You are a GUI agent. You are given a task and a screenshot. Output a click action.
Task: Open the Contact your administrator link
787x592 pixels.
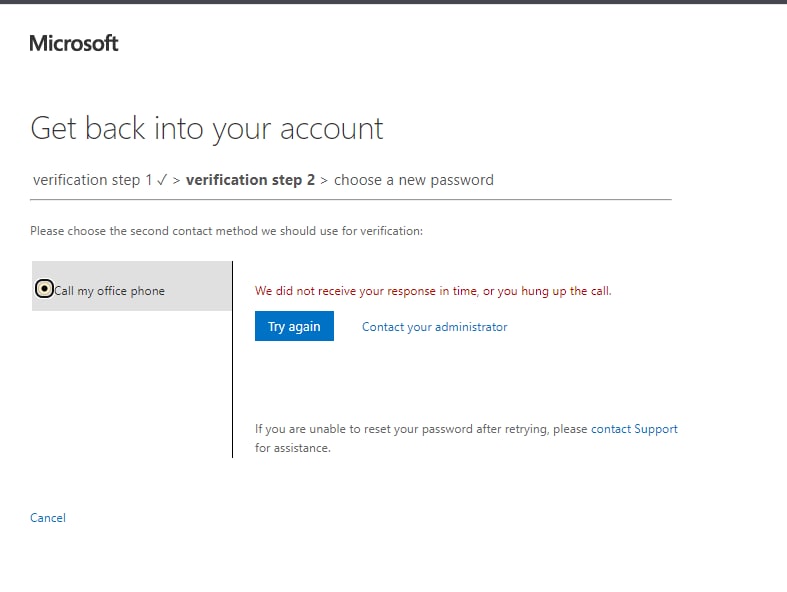click(435, 327)
